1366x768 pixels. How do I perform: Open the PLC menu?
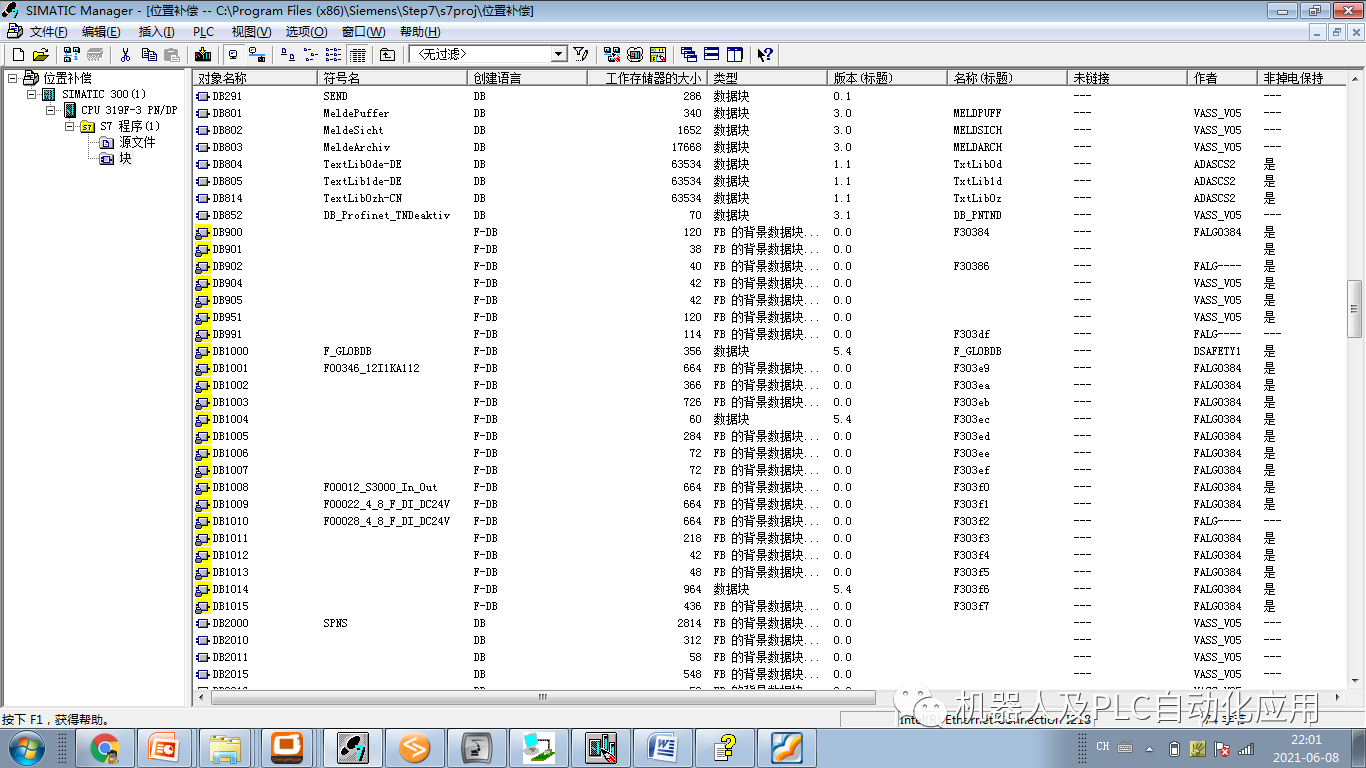(x=203, y=31)
